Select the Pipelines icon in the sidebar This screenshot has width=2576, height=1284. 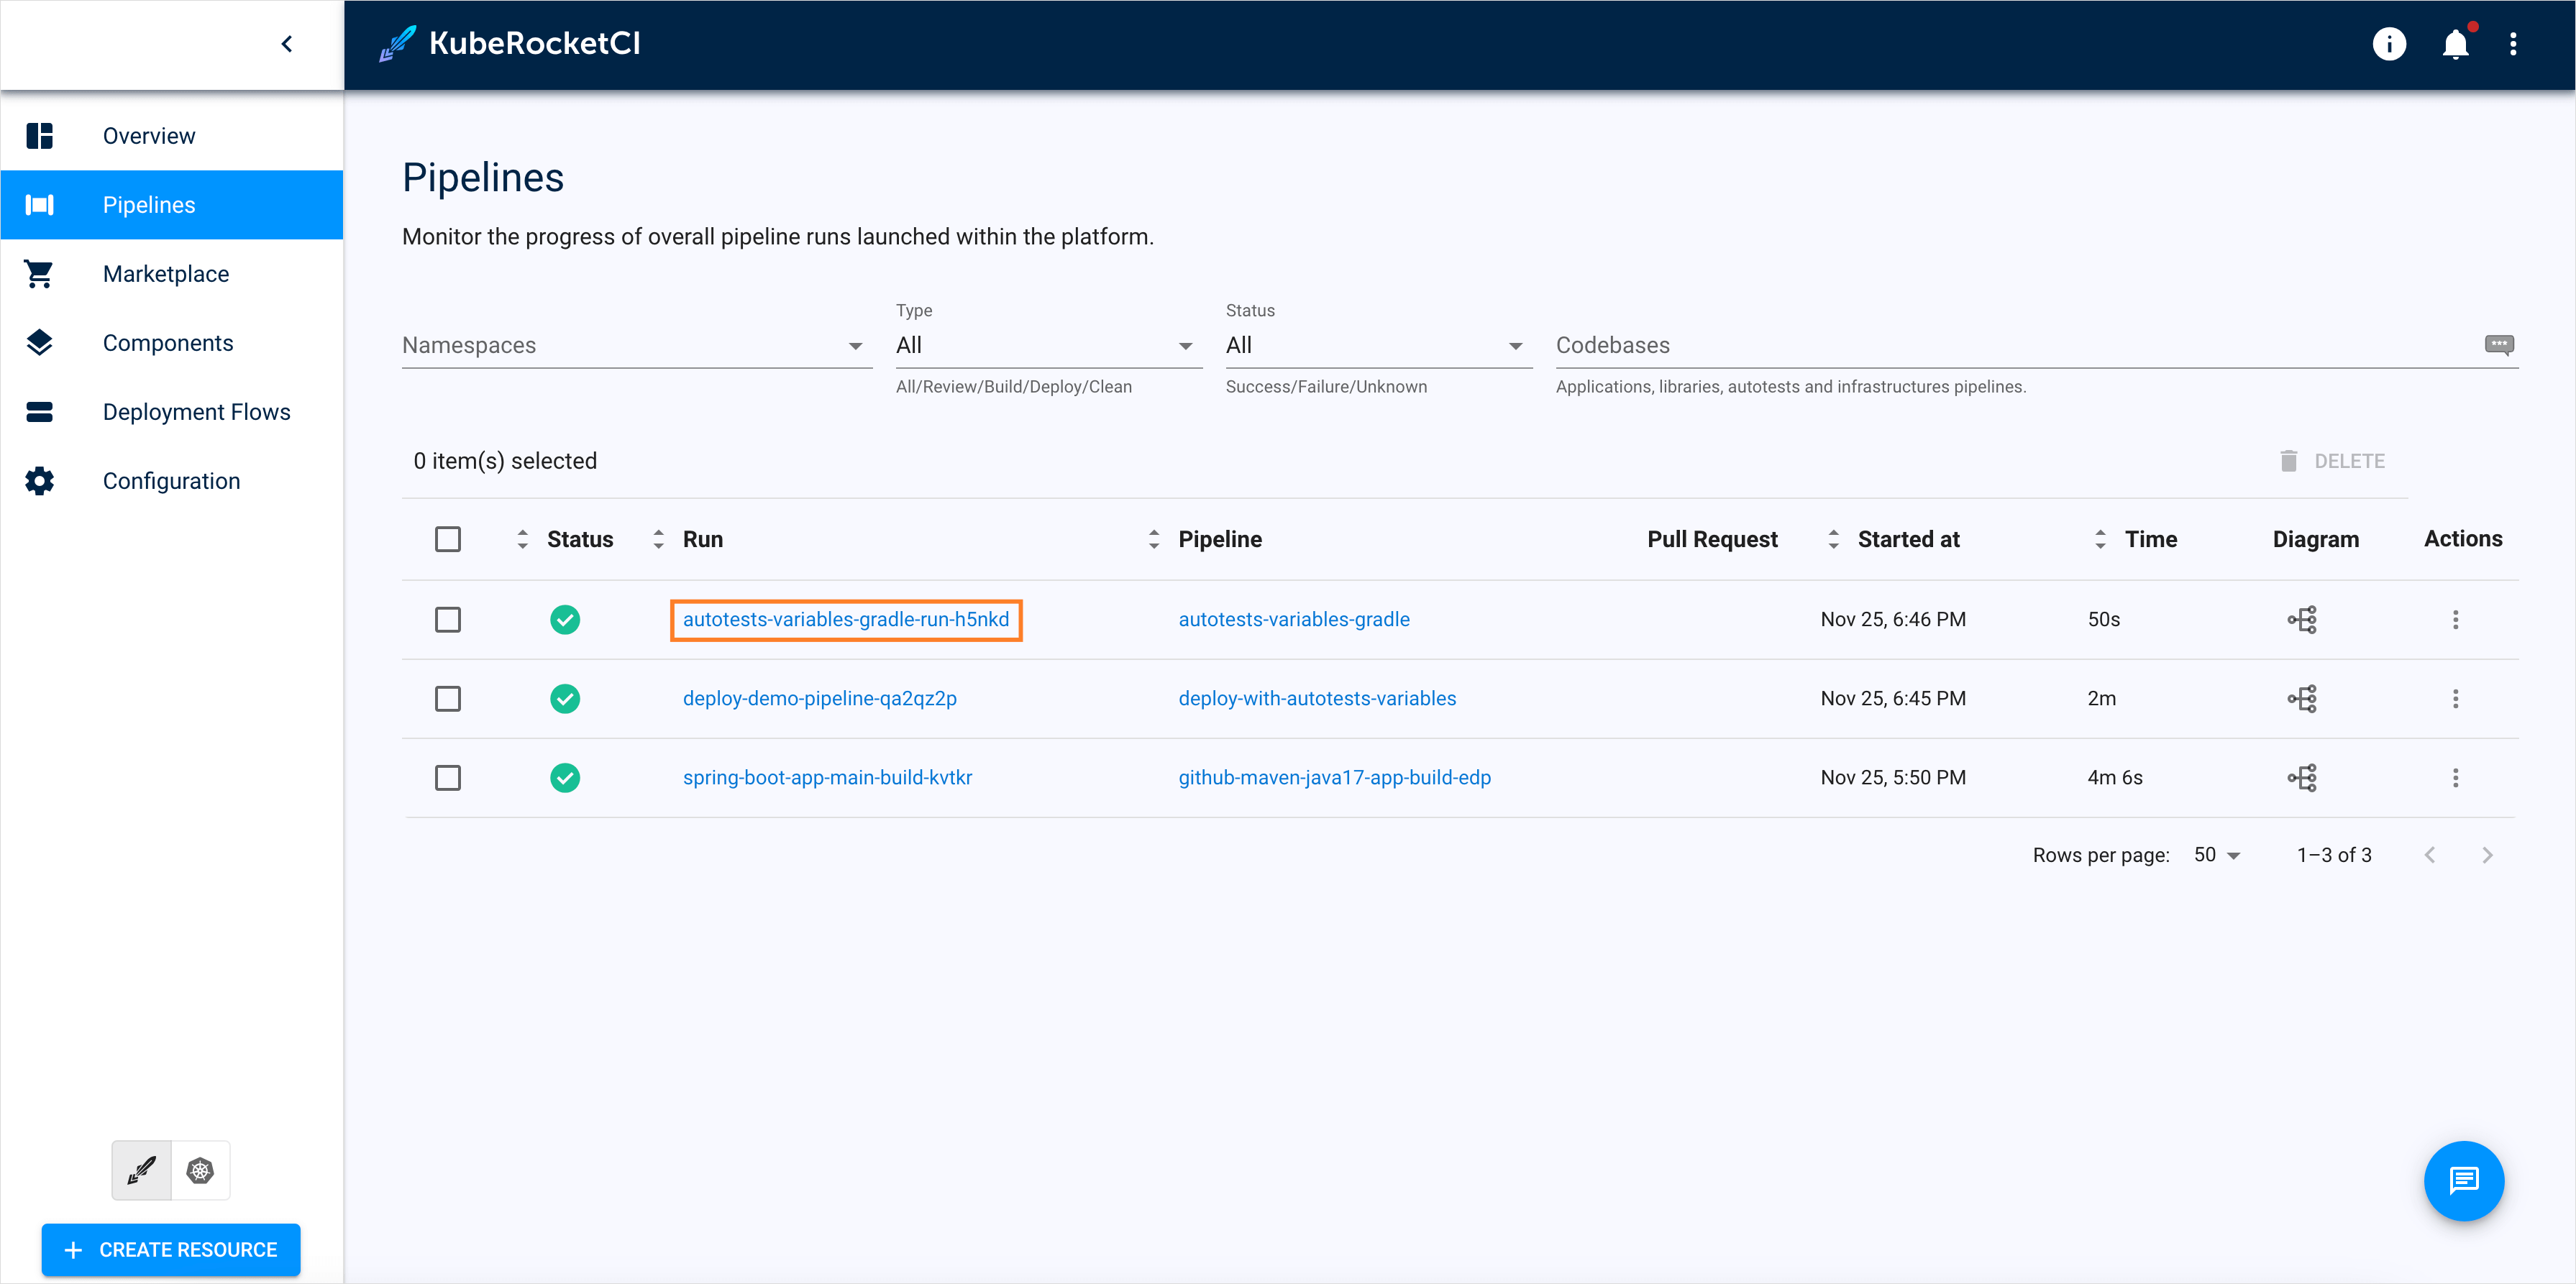[39, 205]
